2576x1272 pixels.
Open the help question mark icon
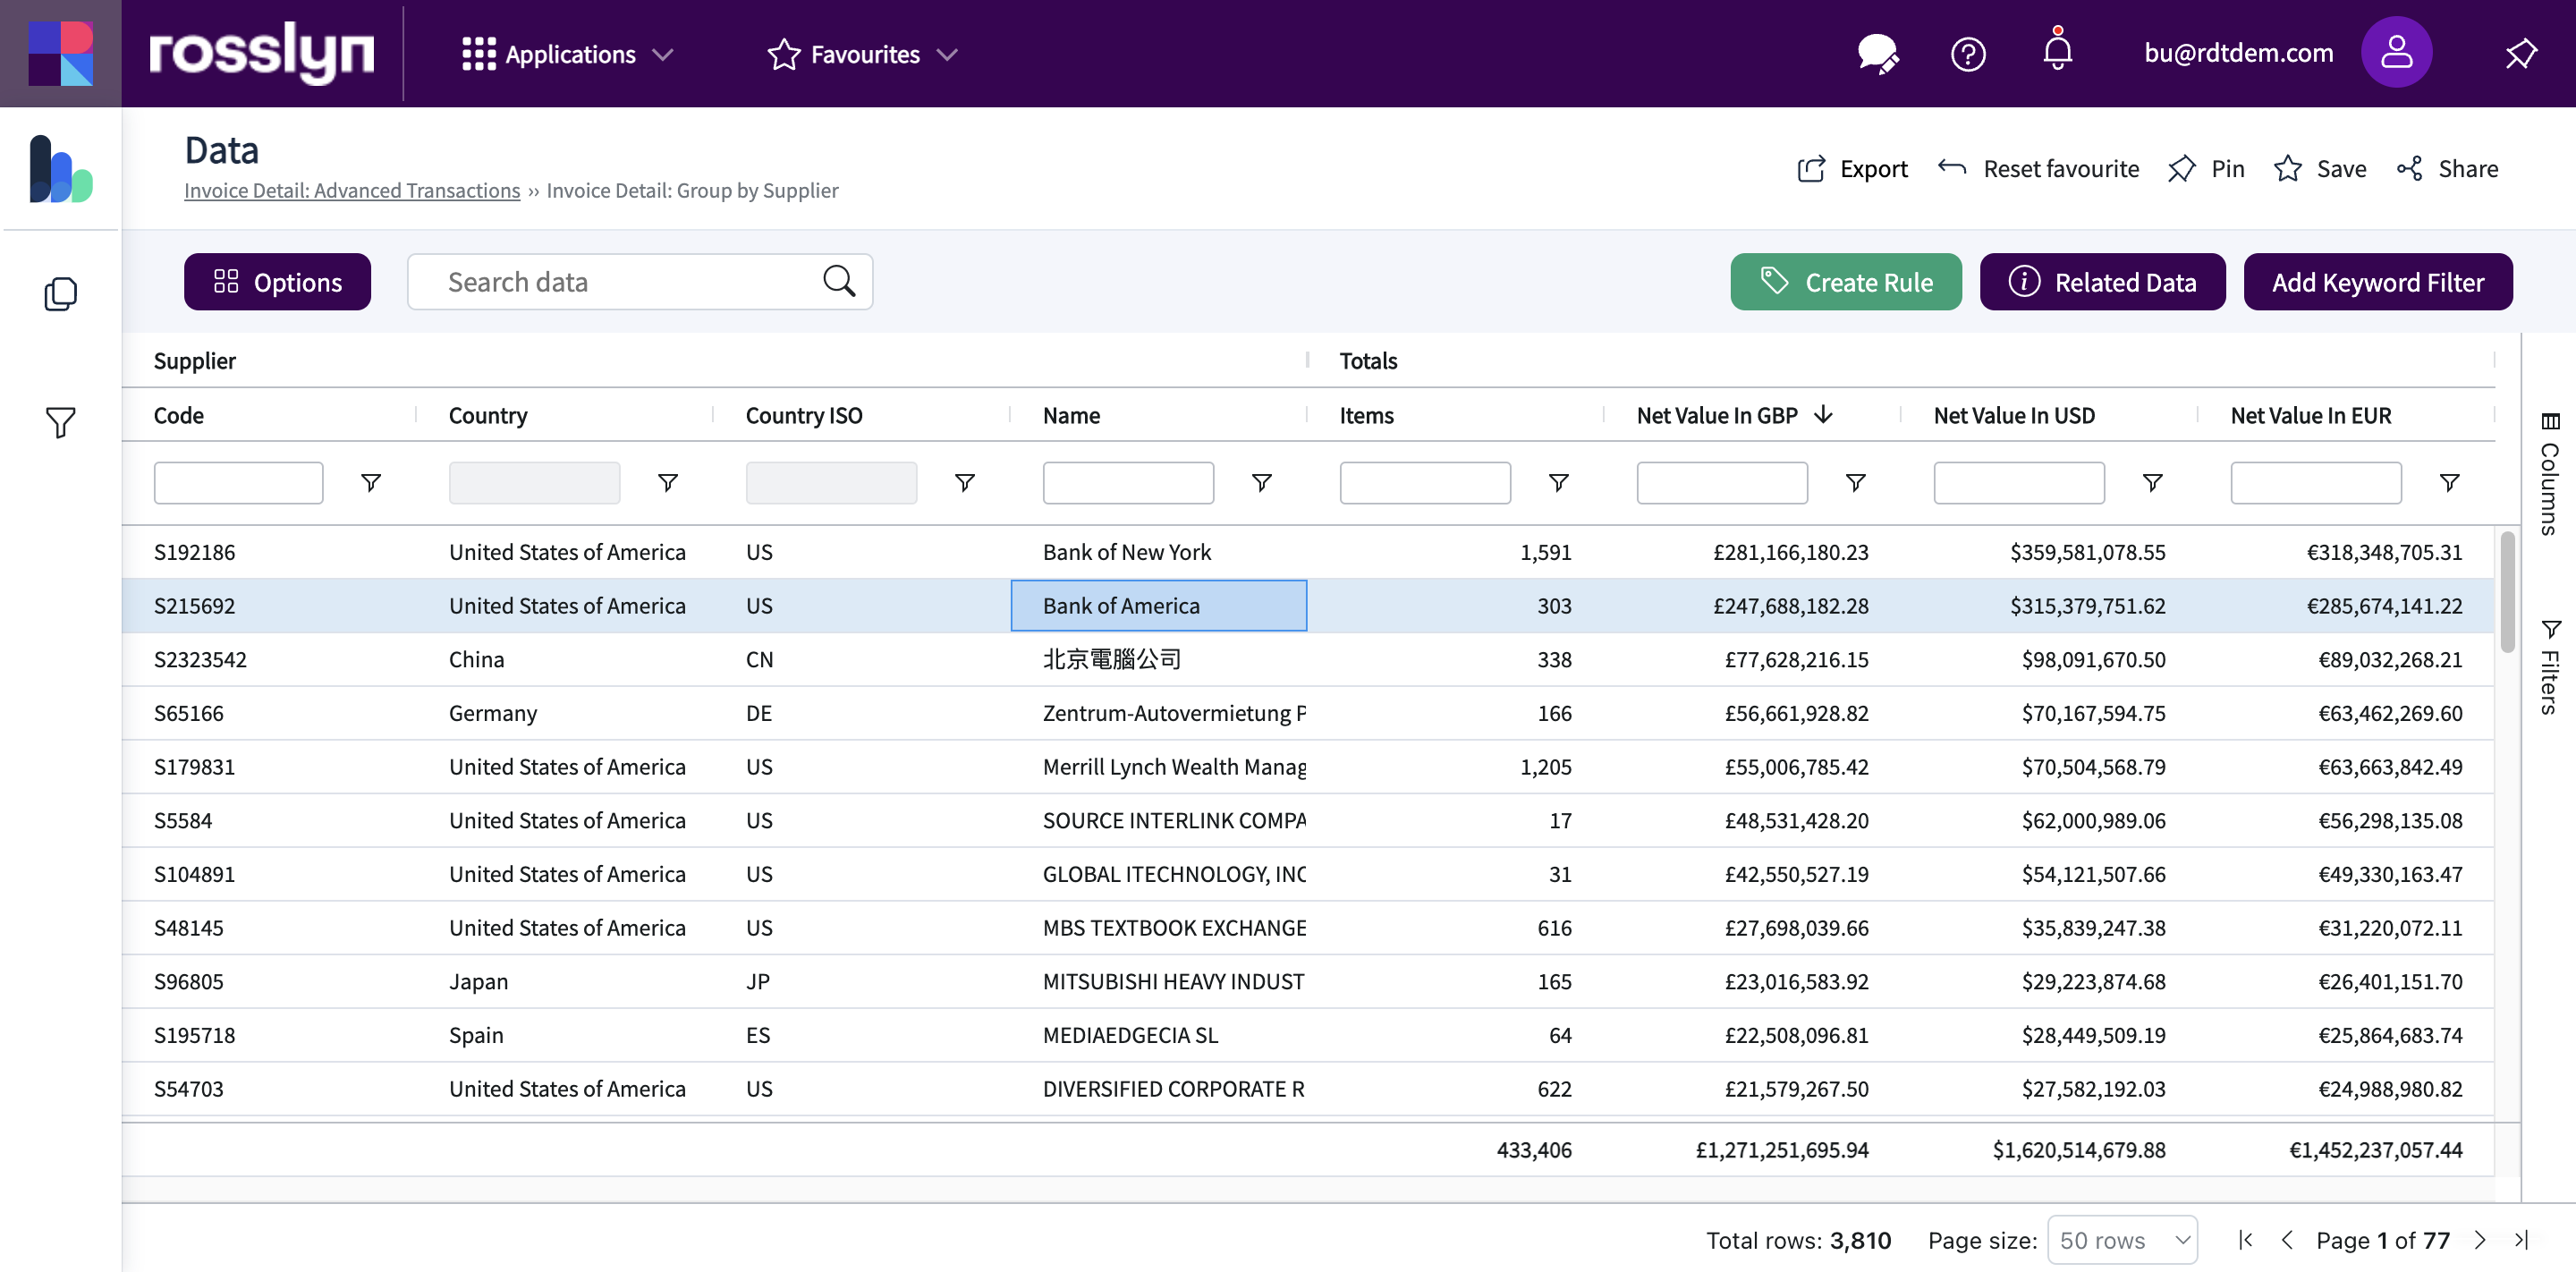1968,54
